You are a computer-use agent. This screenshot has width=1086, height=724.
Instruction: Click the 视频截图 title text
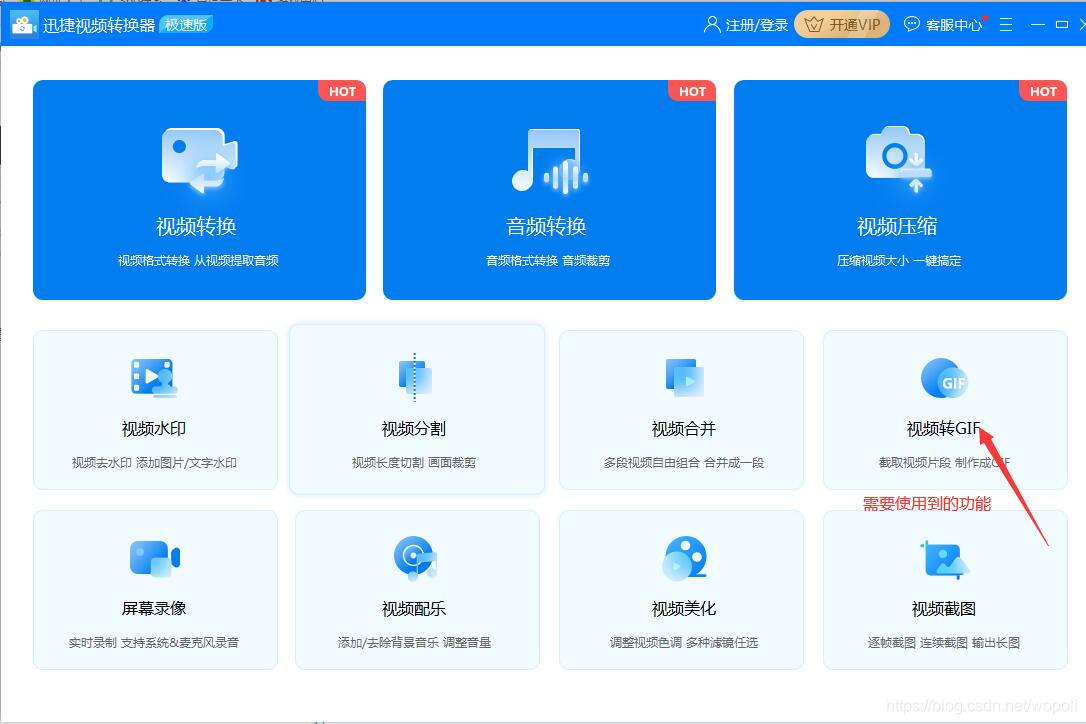pyautogui.click(x=943, y=608)
